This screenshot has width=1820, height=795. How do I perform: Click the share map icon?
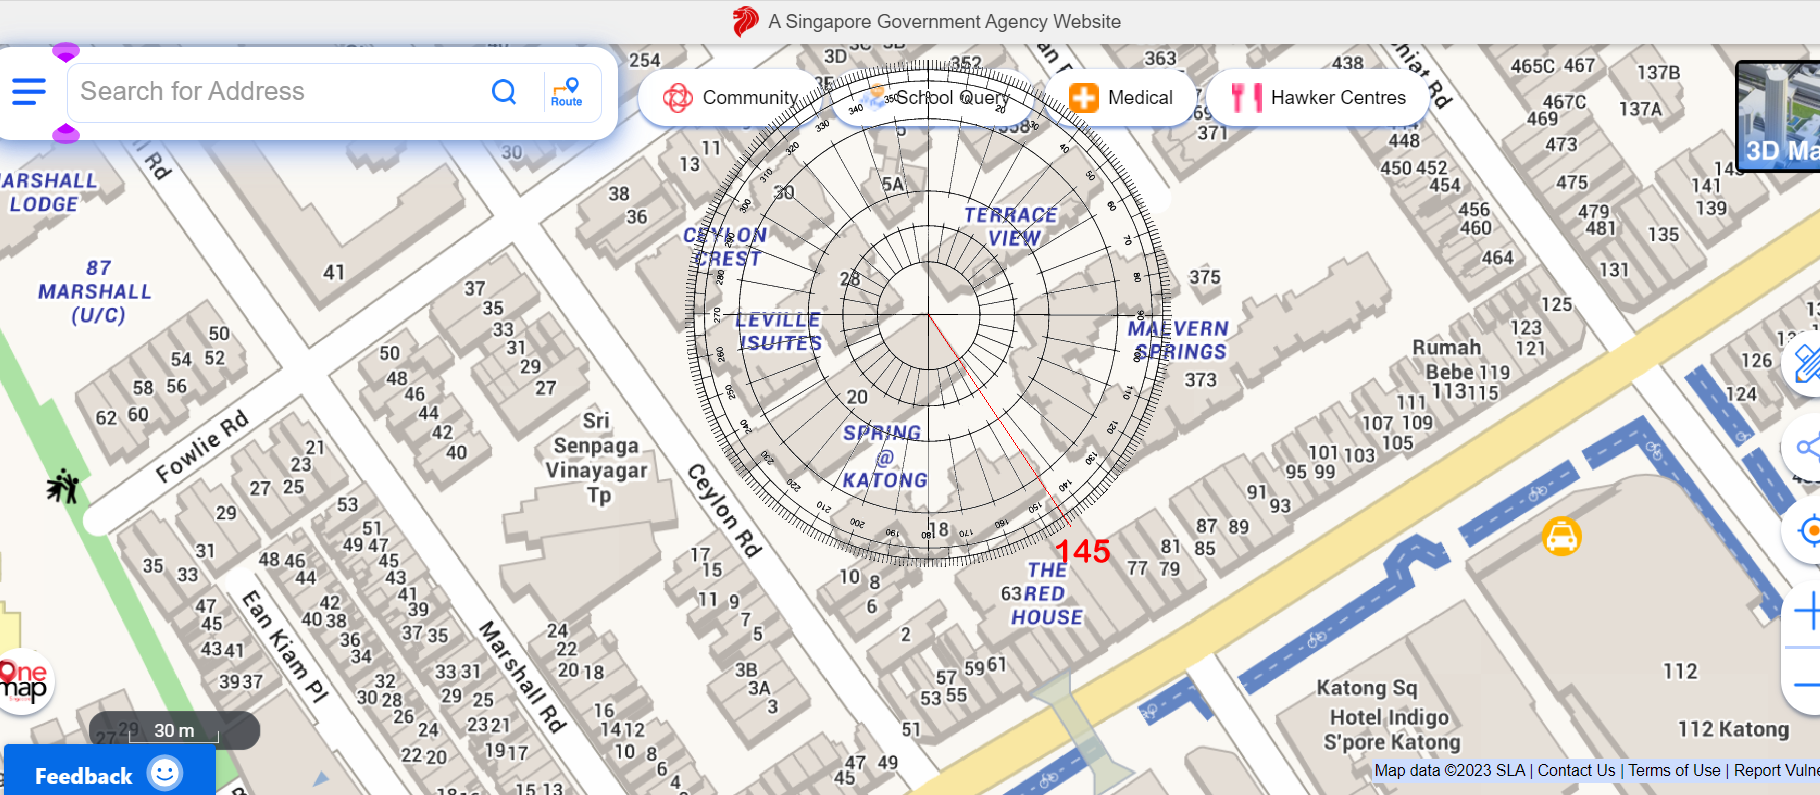click(x=1807, y=448)
